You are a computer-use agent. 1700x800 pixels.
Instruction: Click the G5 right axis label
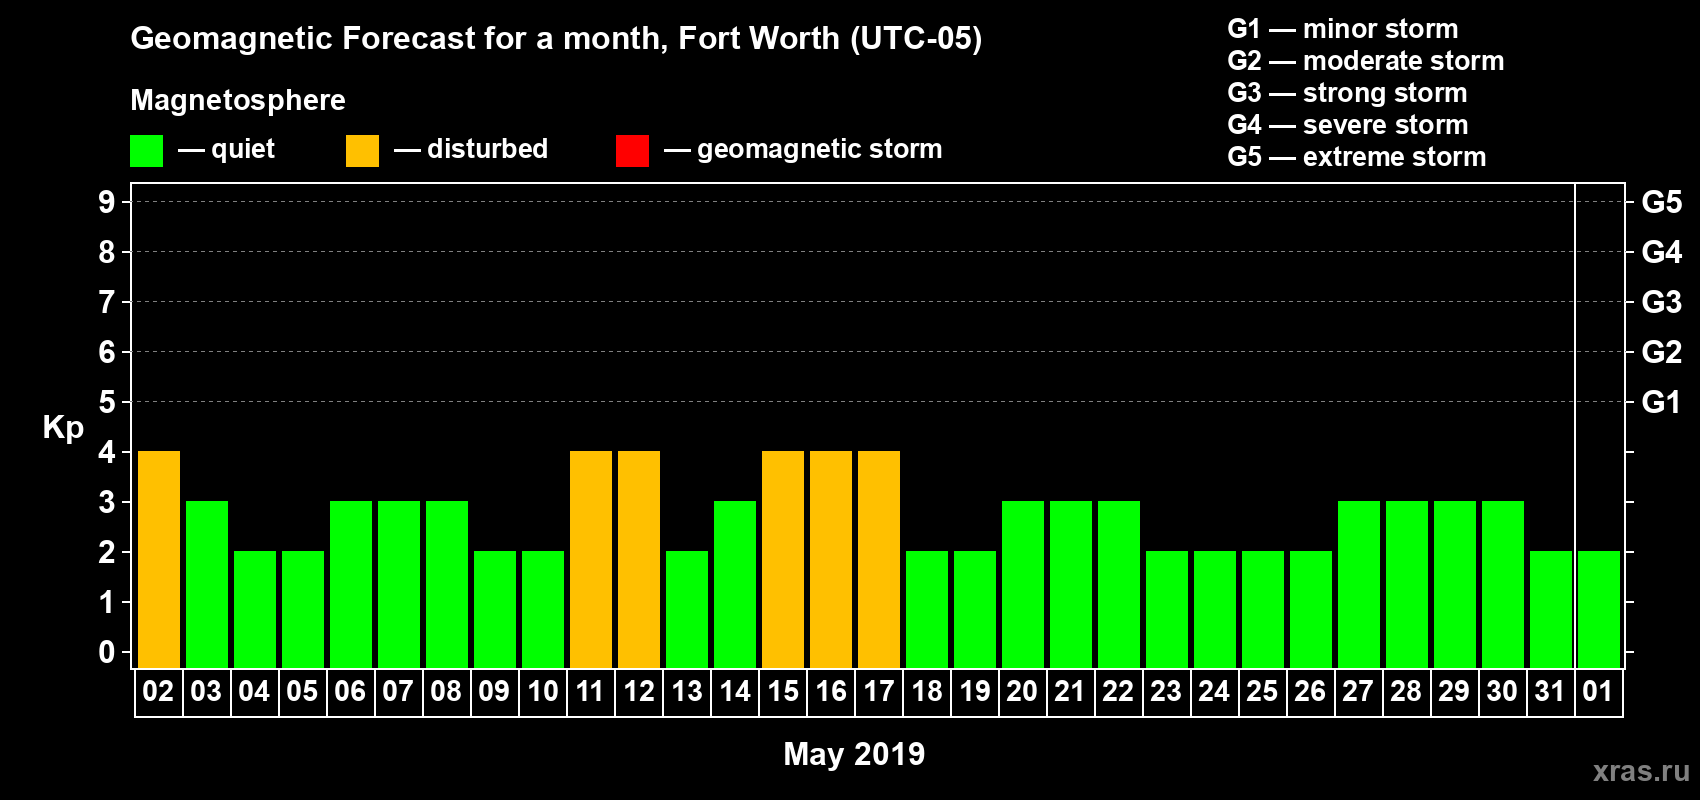(x=1662, y=202)
